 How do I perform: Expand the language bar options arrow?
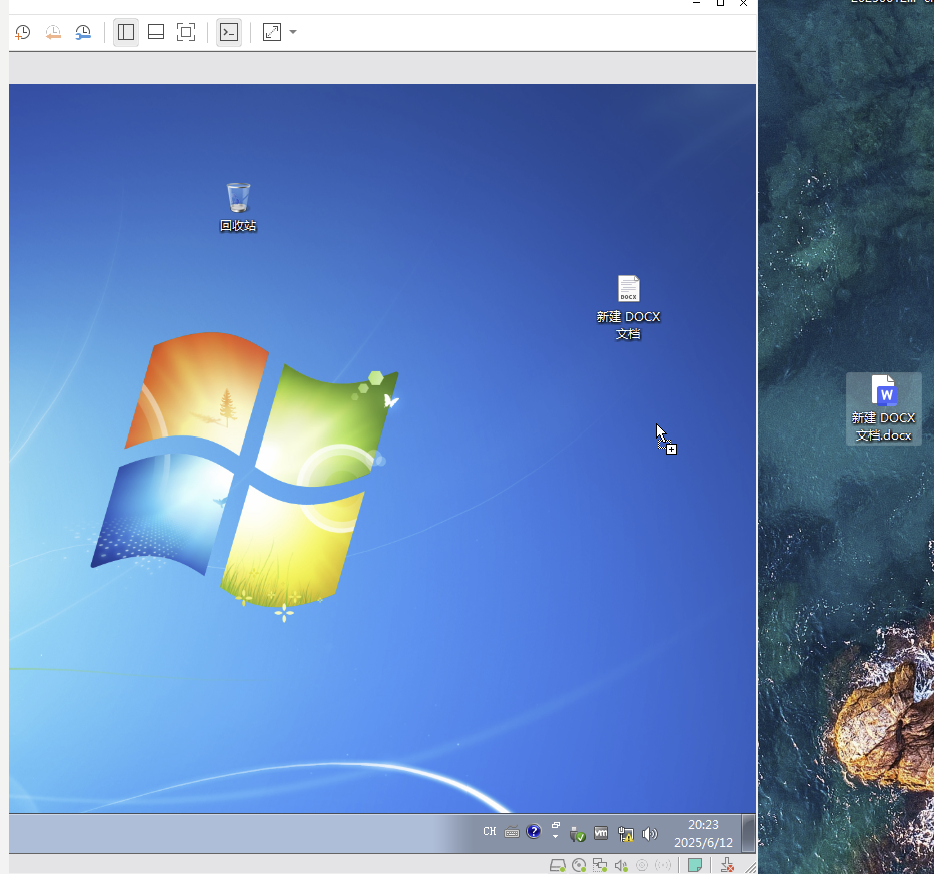click(555, 836)
